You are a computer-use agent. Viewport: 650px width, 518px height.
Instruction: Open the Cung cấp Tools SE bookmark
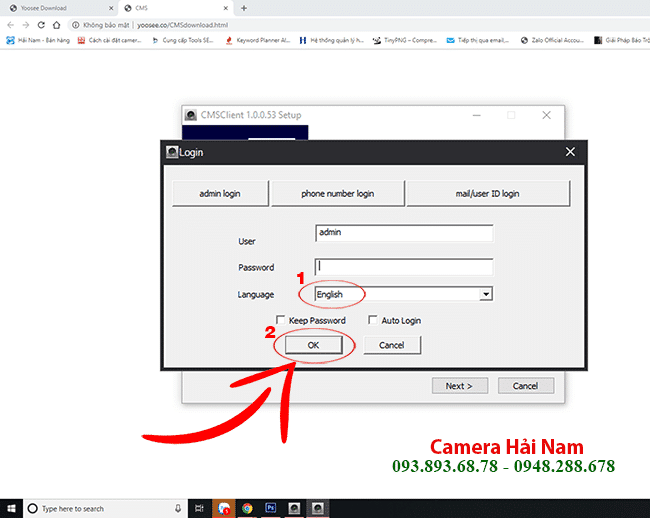click(x=182, y=40)
